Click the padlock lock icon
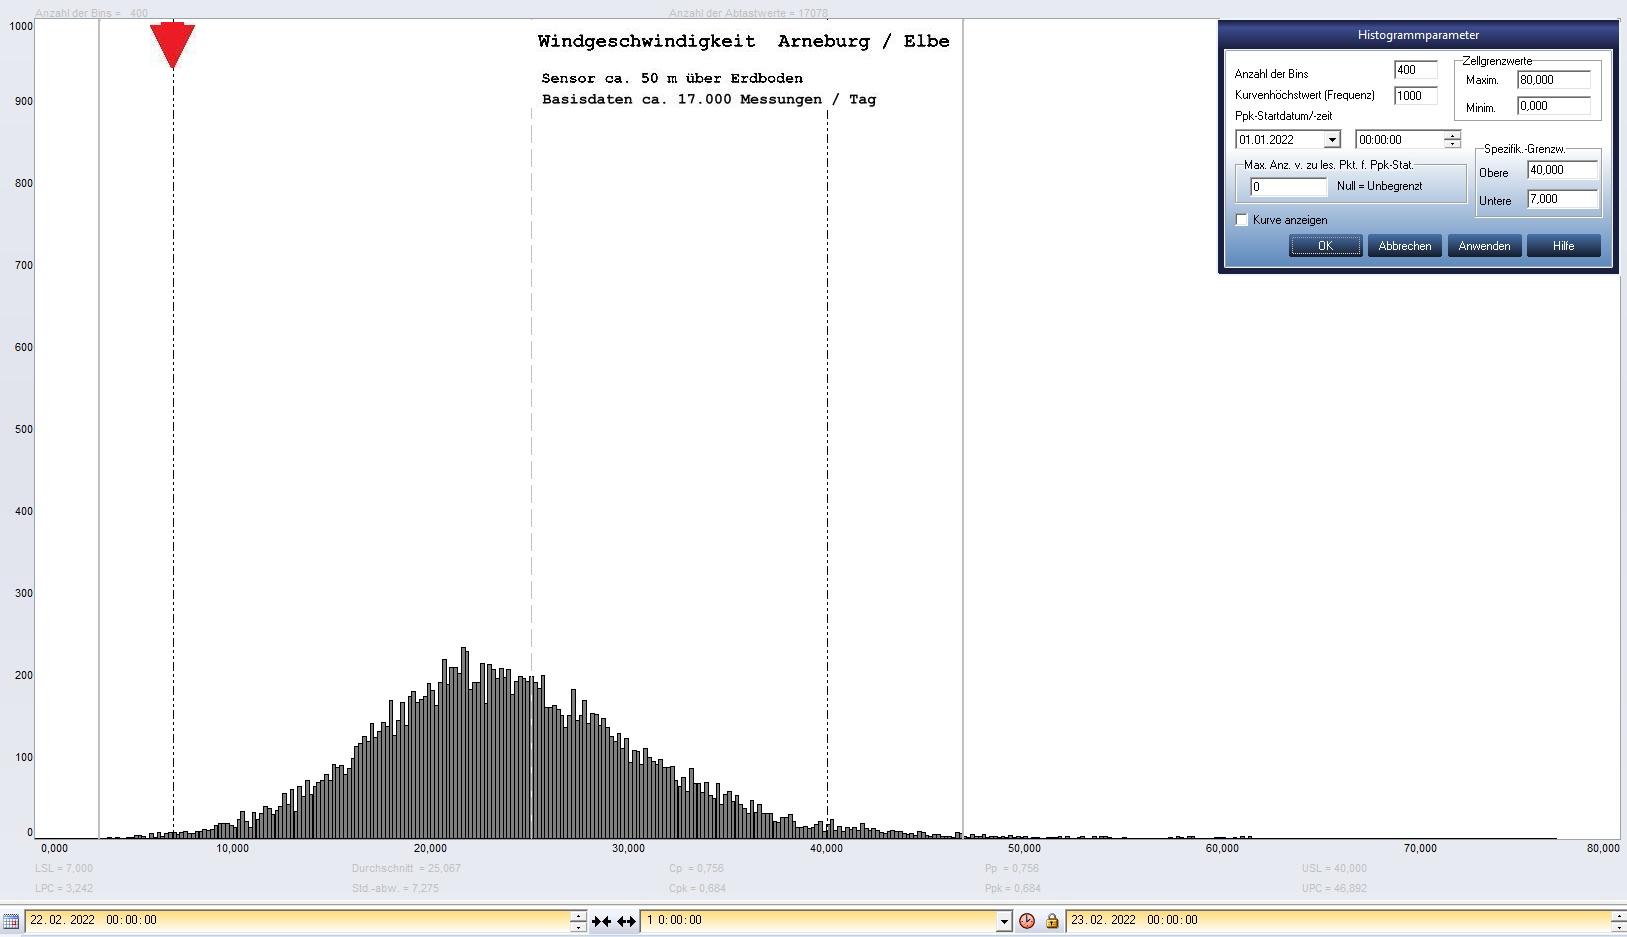1627x937 pixels. (1051, 921)
